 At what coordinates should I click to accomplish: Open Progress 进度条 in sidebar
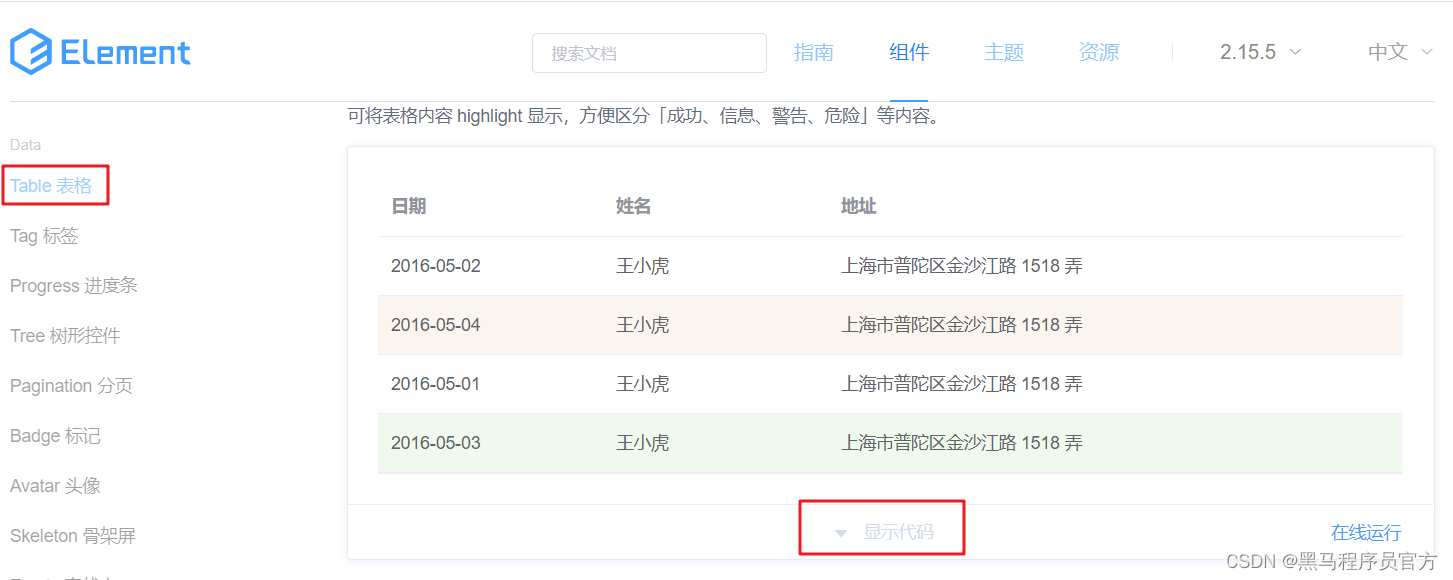(x=74, y=286)
